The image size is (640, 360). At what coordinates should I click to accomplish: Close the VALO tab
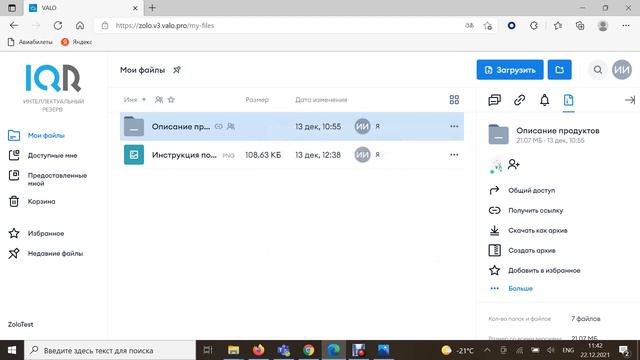point(135,8)
